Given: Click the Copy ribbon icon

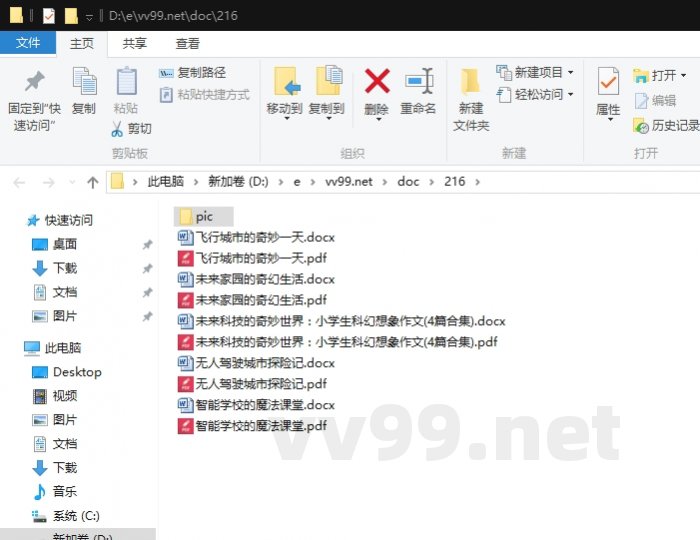Looking at the screenshot, I should click(84, 81).
